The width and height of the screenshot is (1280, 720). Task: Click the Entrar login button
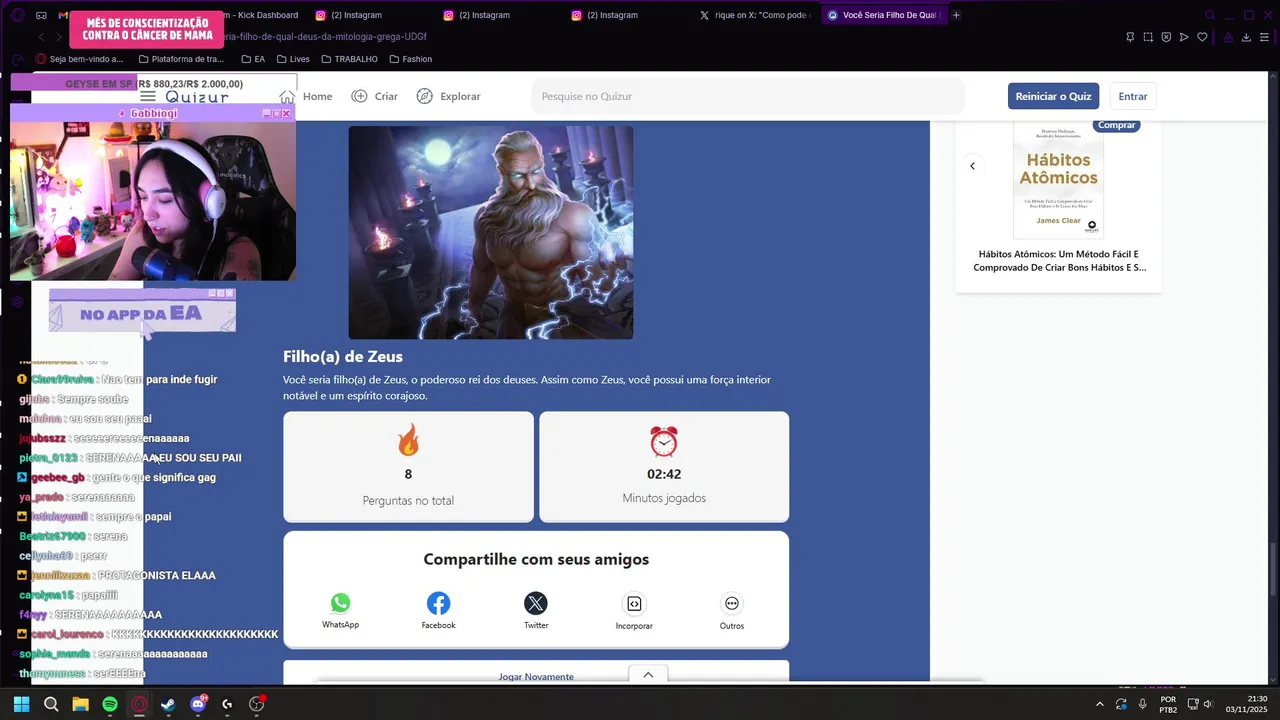pos(1133,96)
